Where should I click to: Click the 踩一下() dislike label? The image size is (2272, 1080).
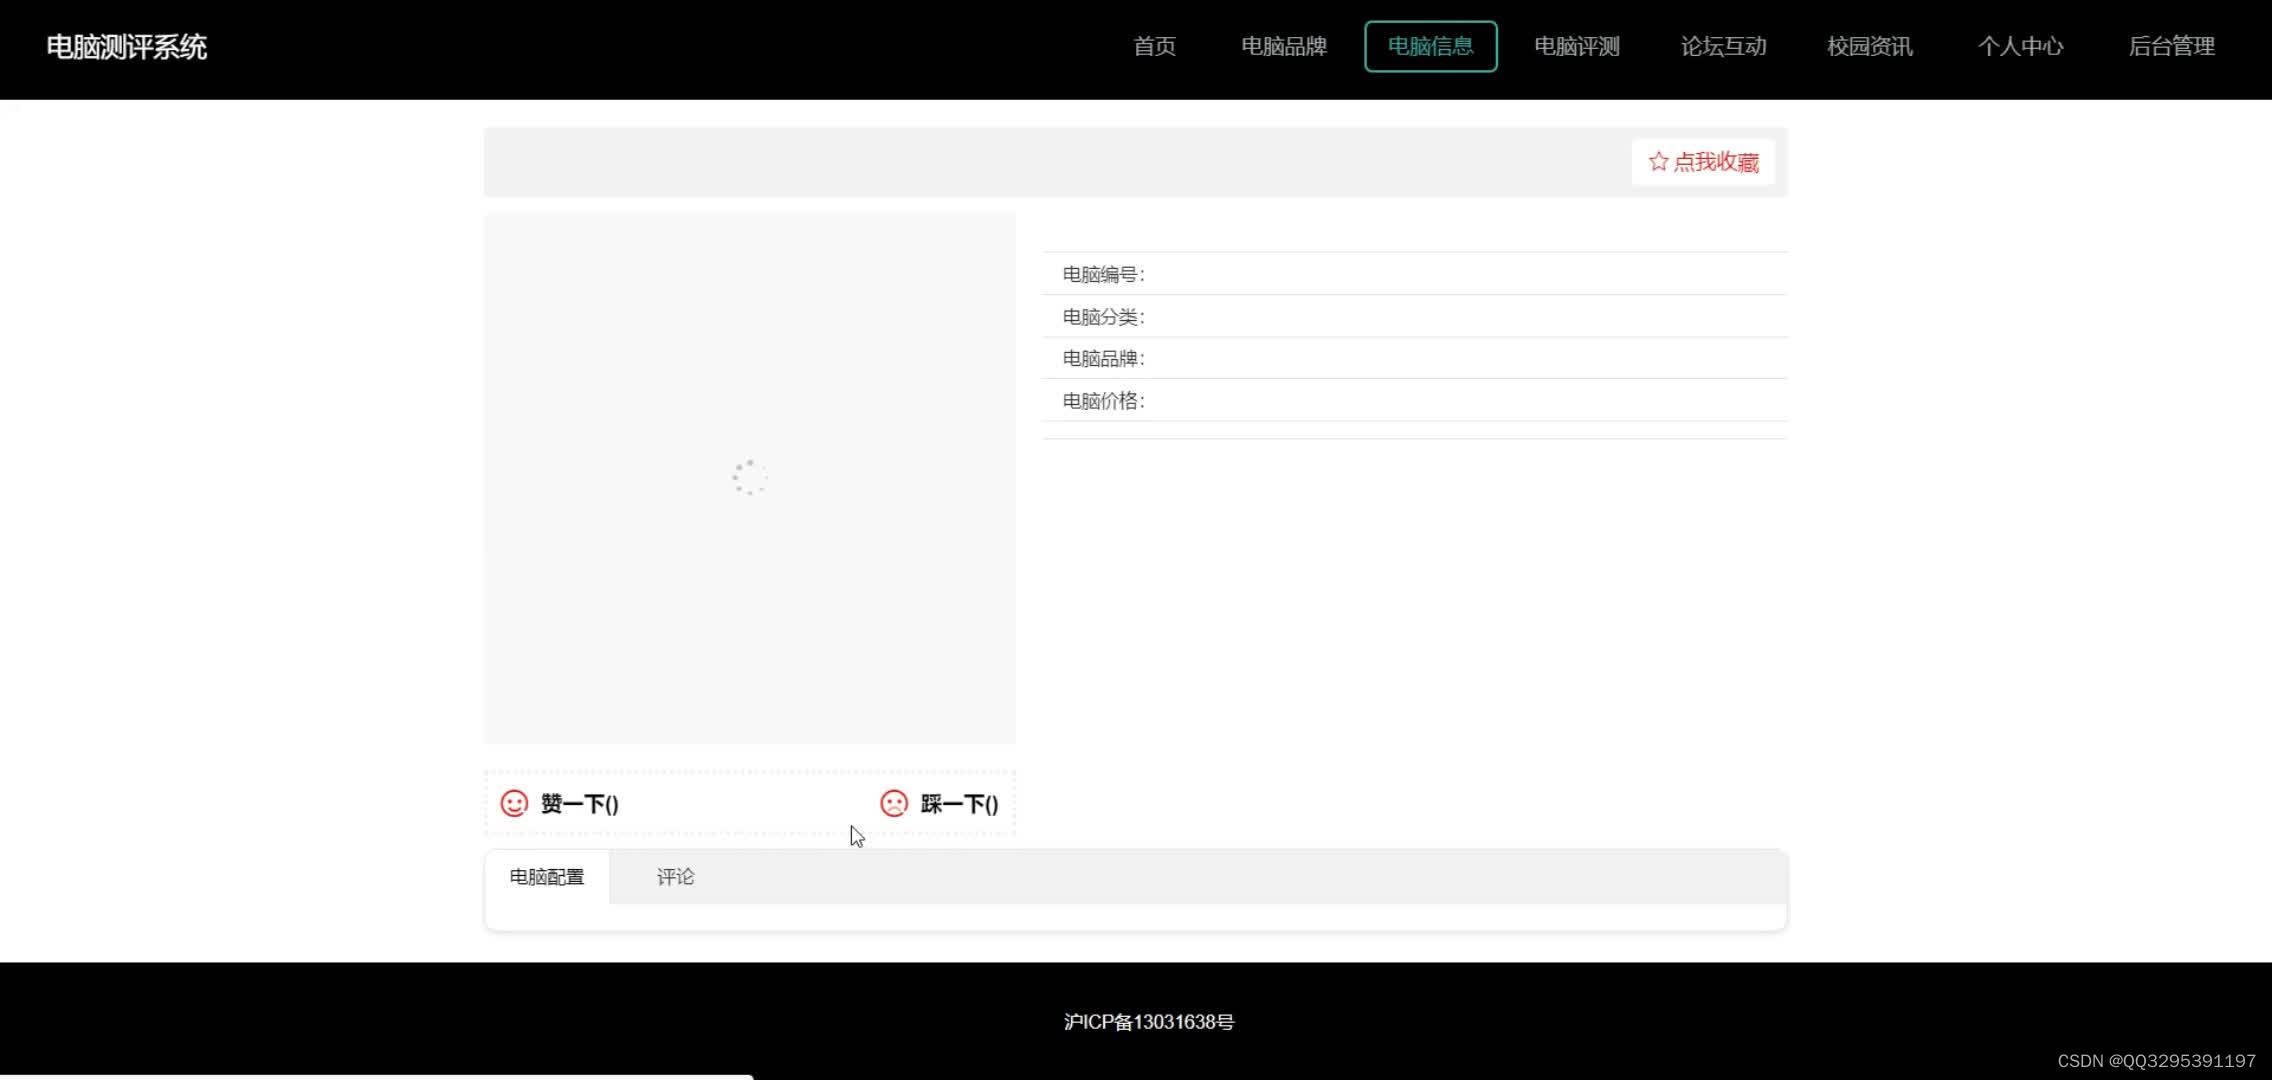(960, 804)
